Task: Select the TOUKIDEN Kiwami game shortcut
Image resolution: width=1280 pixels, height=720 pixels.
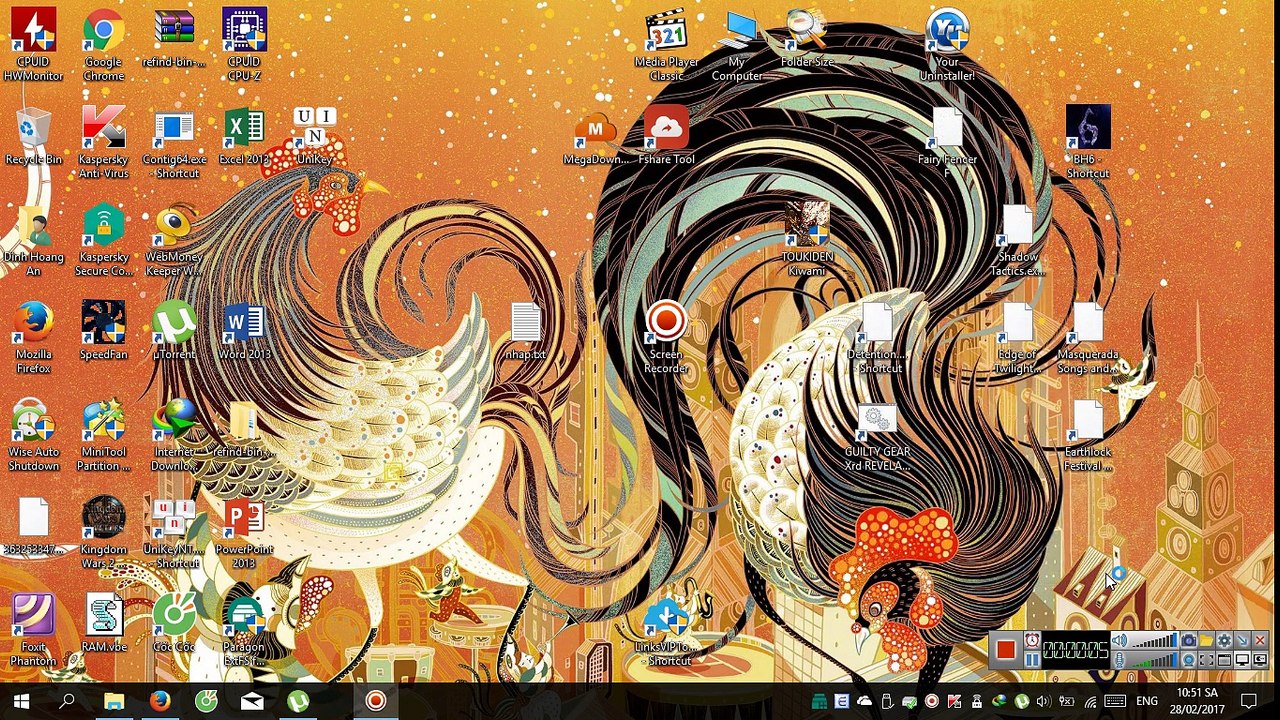Action: (807, 241)
